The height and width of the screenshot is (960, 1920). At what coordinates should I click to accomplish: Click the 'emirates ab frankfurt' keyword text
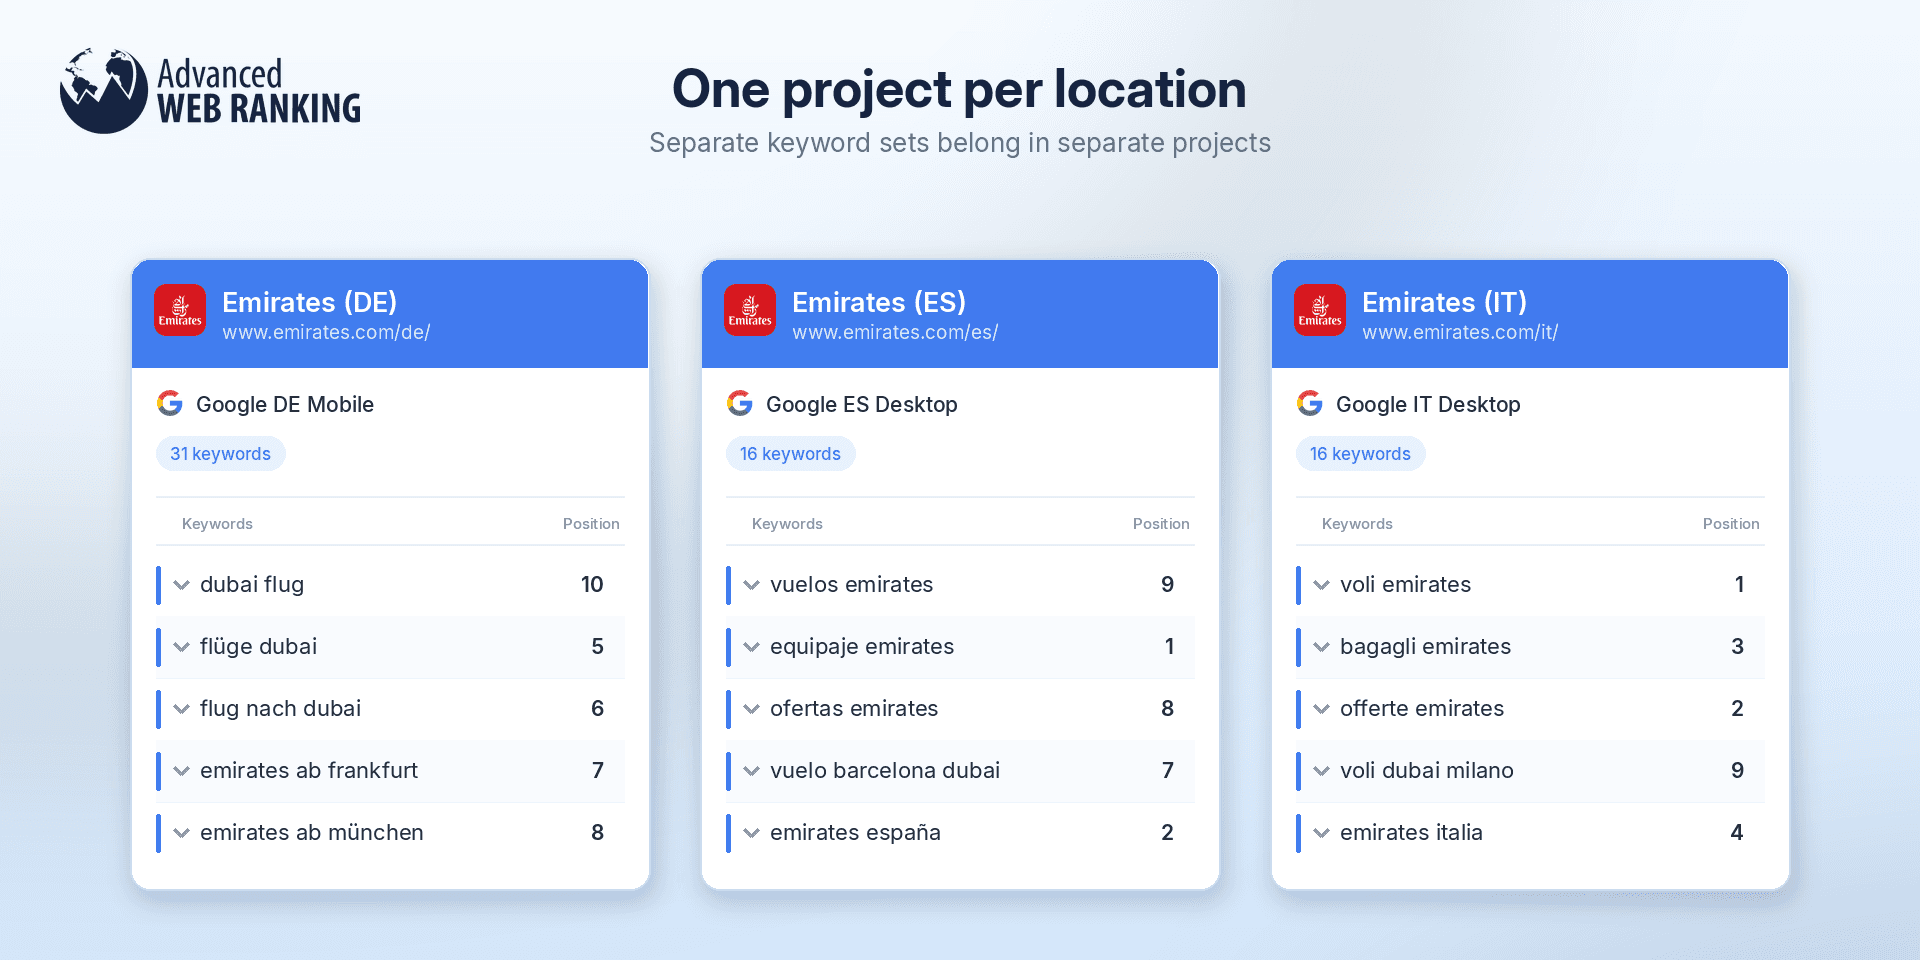[x=309, y=771]
